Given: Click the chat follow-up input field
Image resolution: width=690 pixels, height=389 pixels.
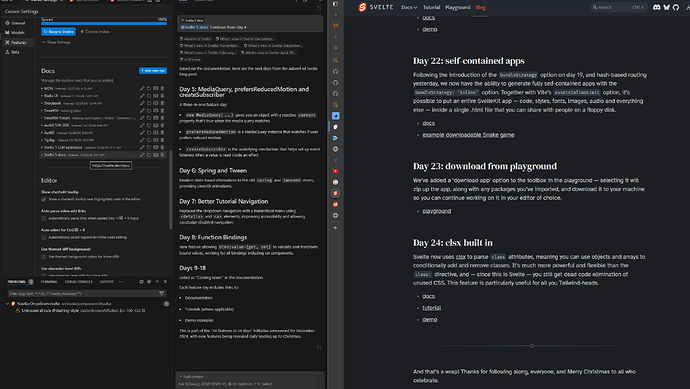Looking at the screenshot, I should (250, 384).
